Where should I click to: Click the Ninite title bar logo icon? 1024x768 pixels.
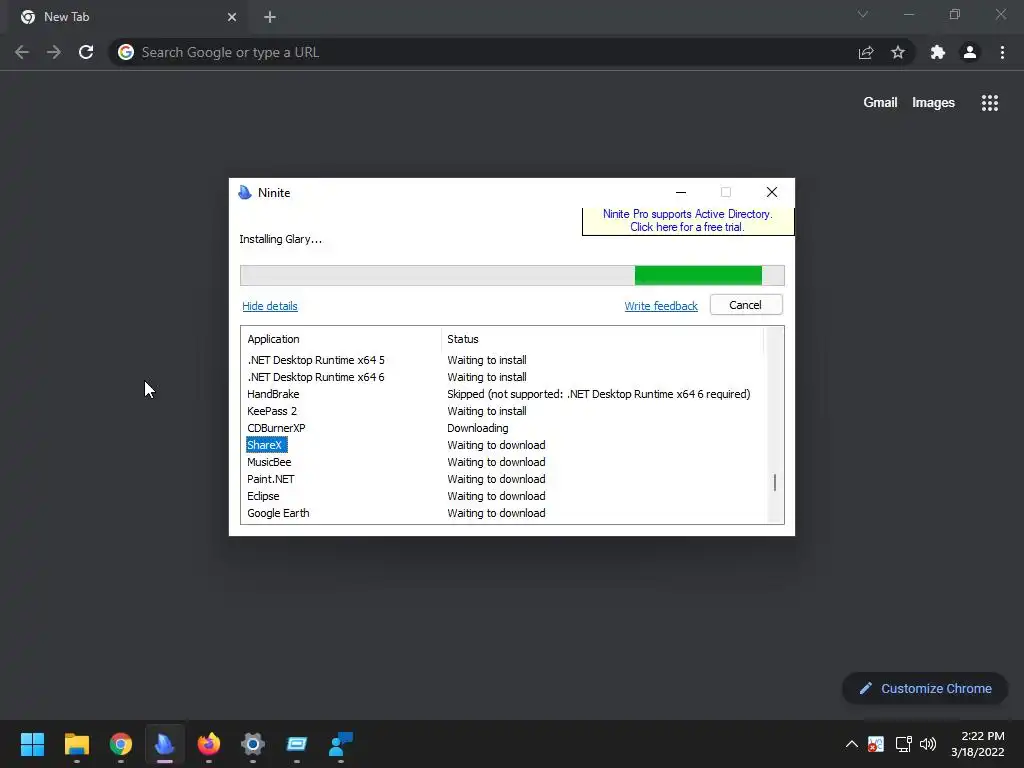tap(245, 192)
